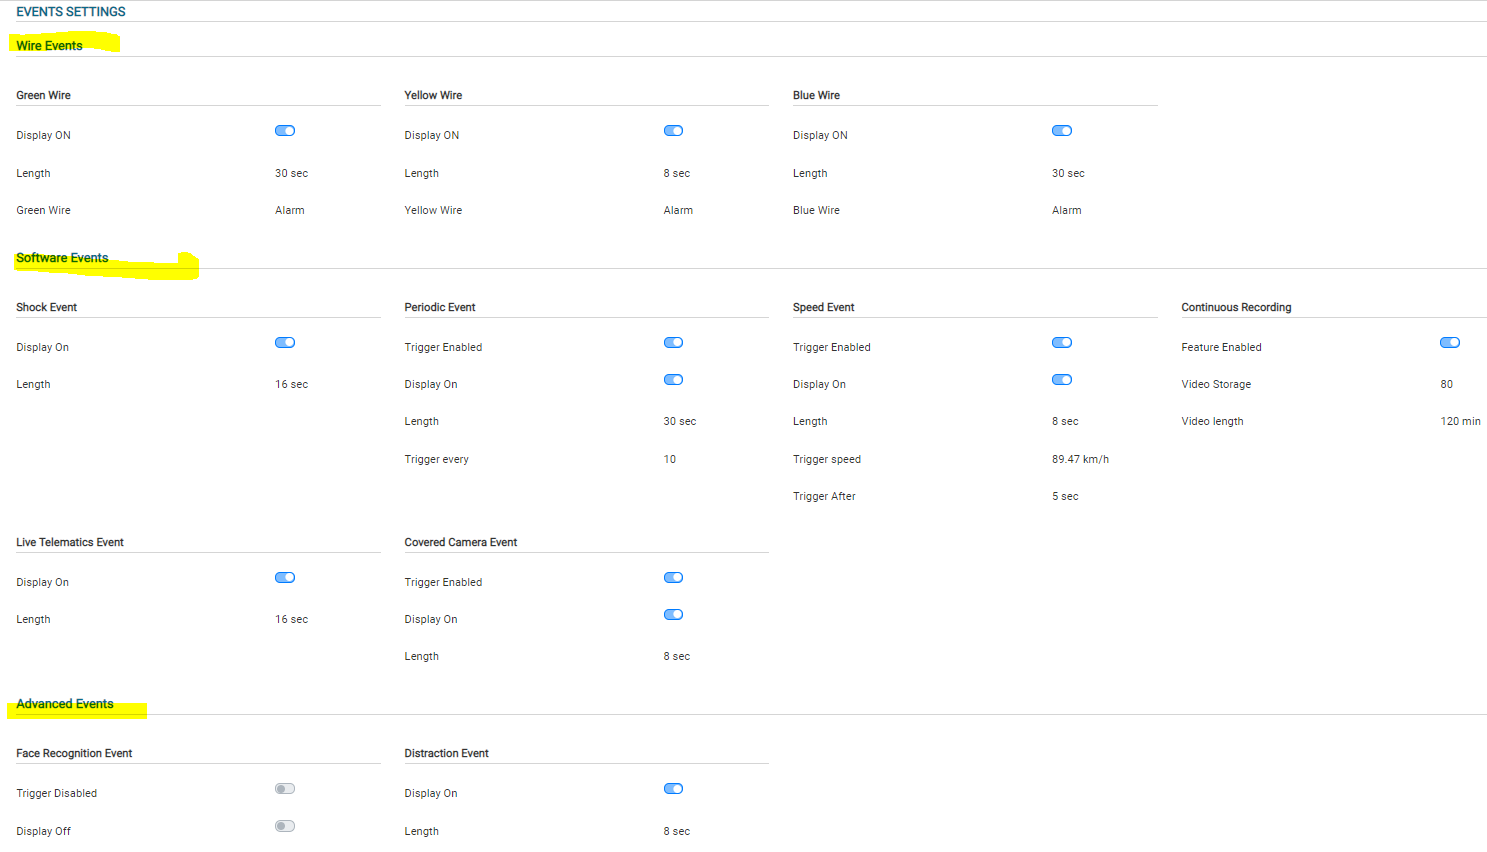The image size is (1487, 852).
Task: Click the Trigger Disabled label
Action: pyautogui.click(x=57, y=793)
